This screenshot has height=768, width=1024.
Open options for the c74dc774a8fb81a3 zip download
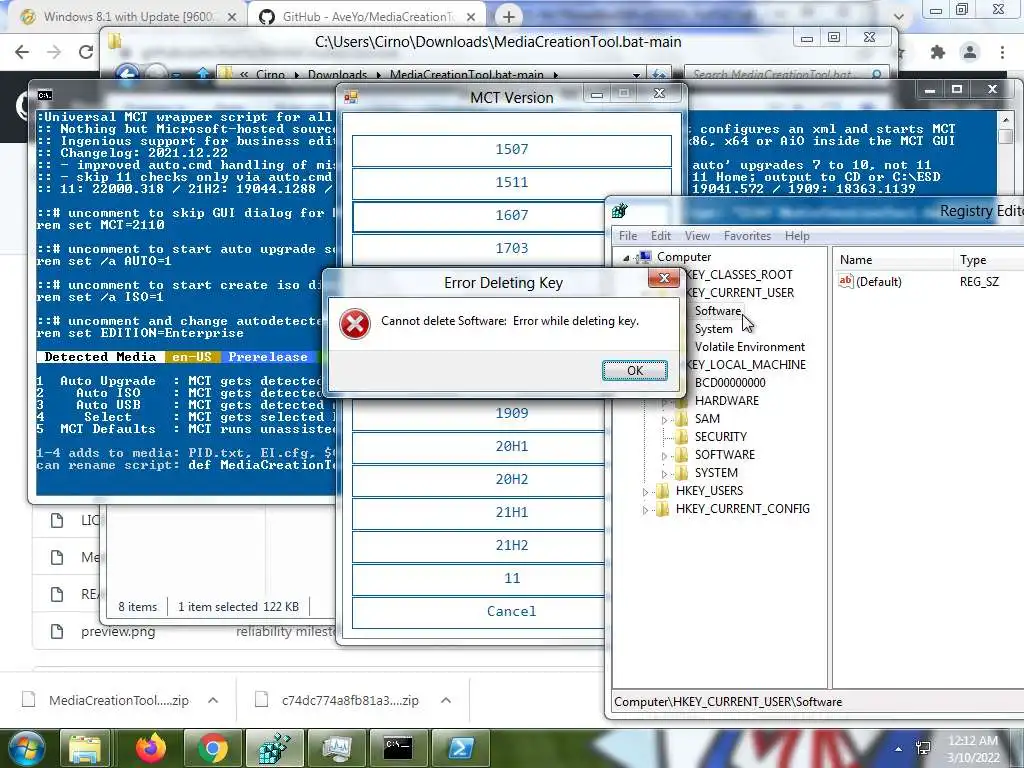click(x=446, y=700)
